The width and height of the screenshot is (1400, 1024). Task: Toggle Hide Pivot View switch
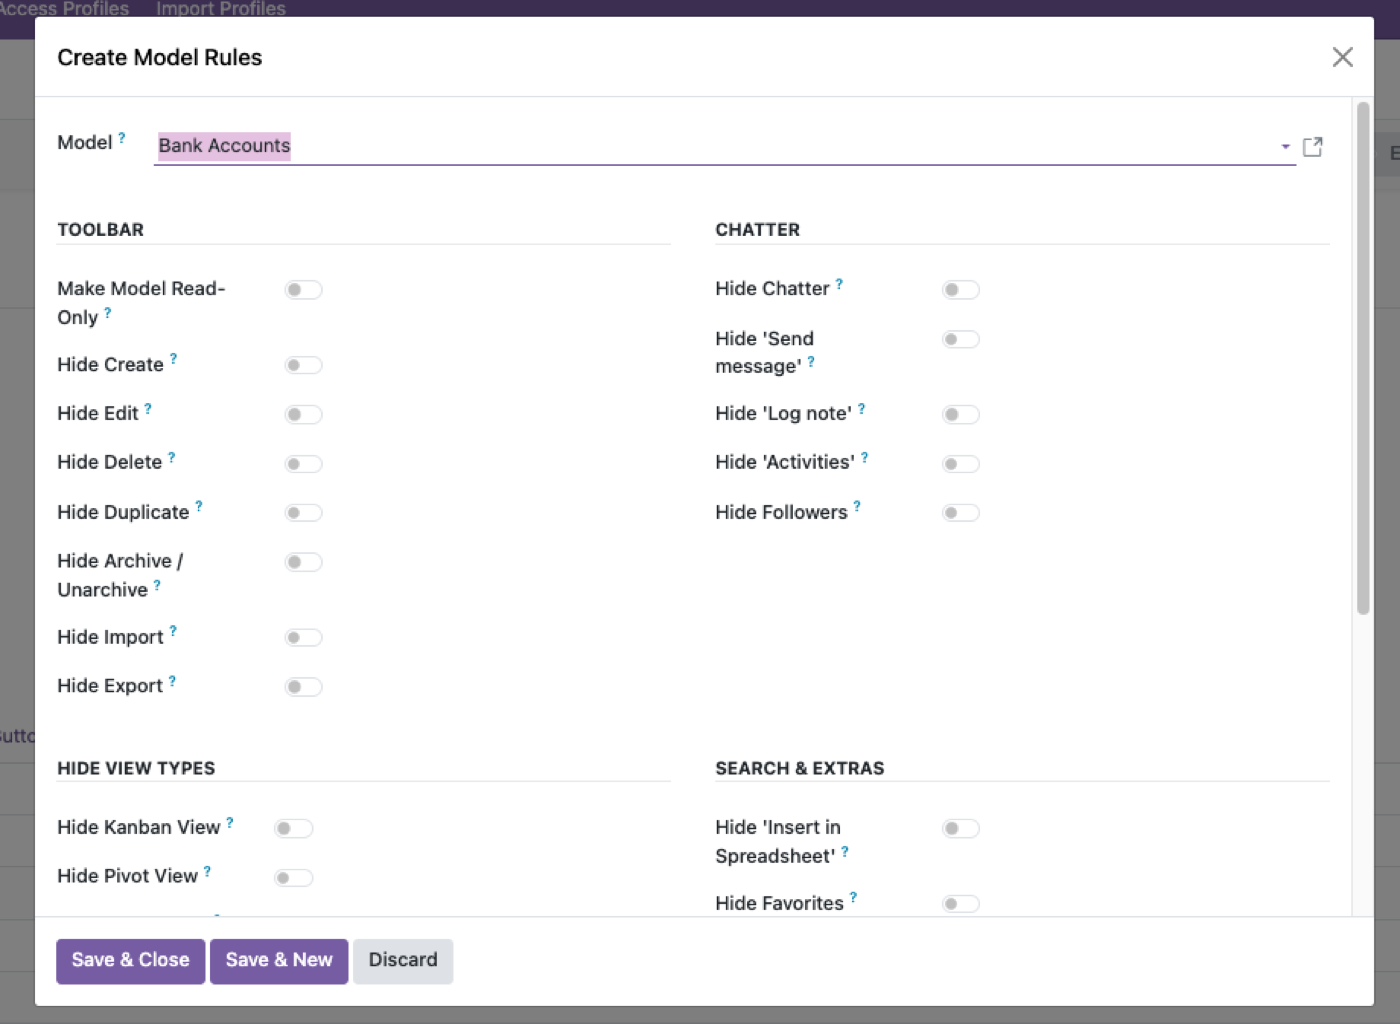[294, 878]
